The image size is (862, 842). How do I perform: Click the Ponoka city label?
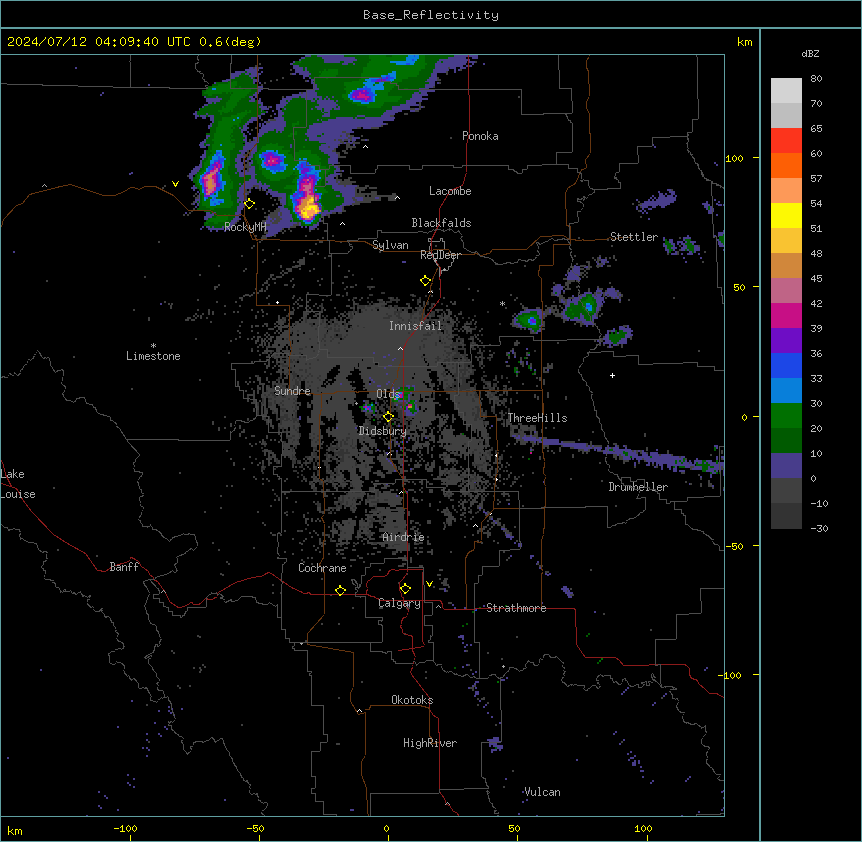[480, 136]
